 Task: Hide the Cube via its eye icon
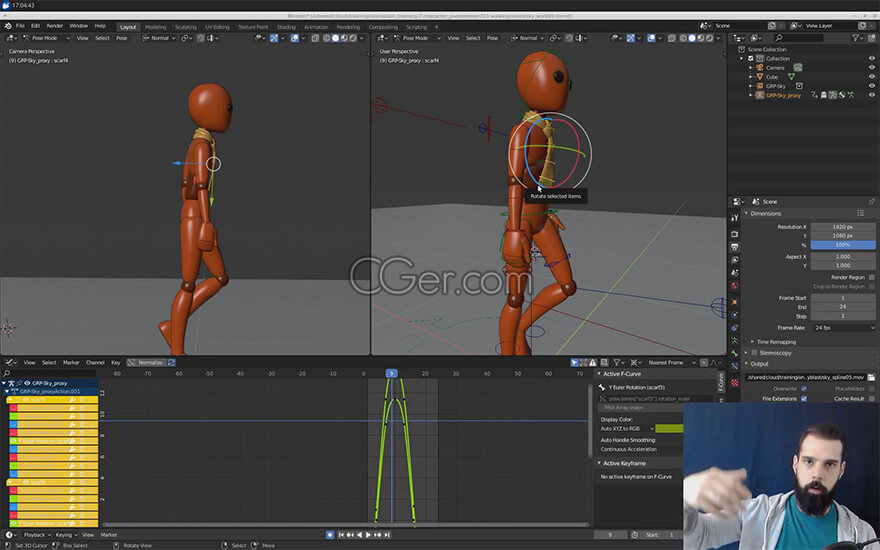(x=872, y=76)
